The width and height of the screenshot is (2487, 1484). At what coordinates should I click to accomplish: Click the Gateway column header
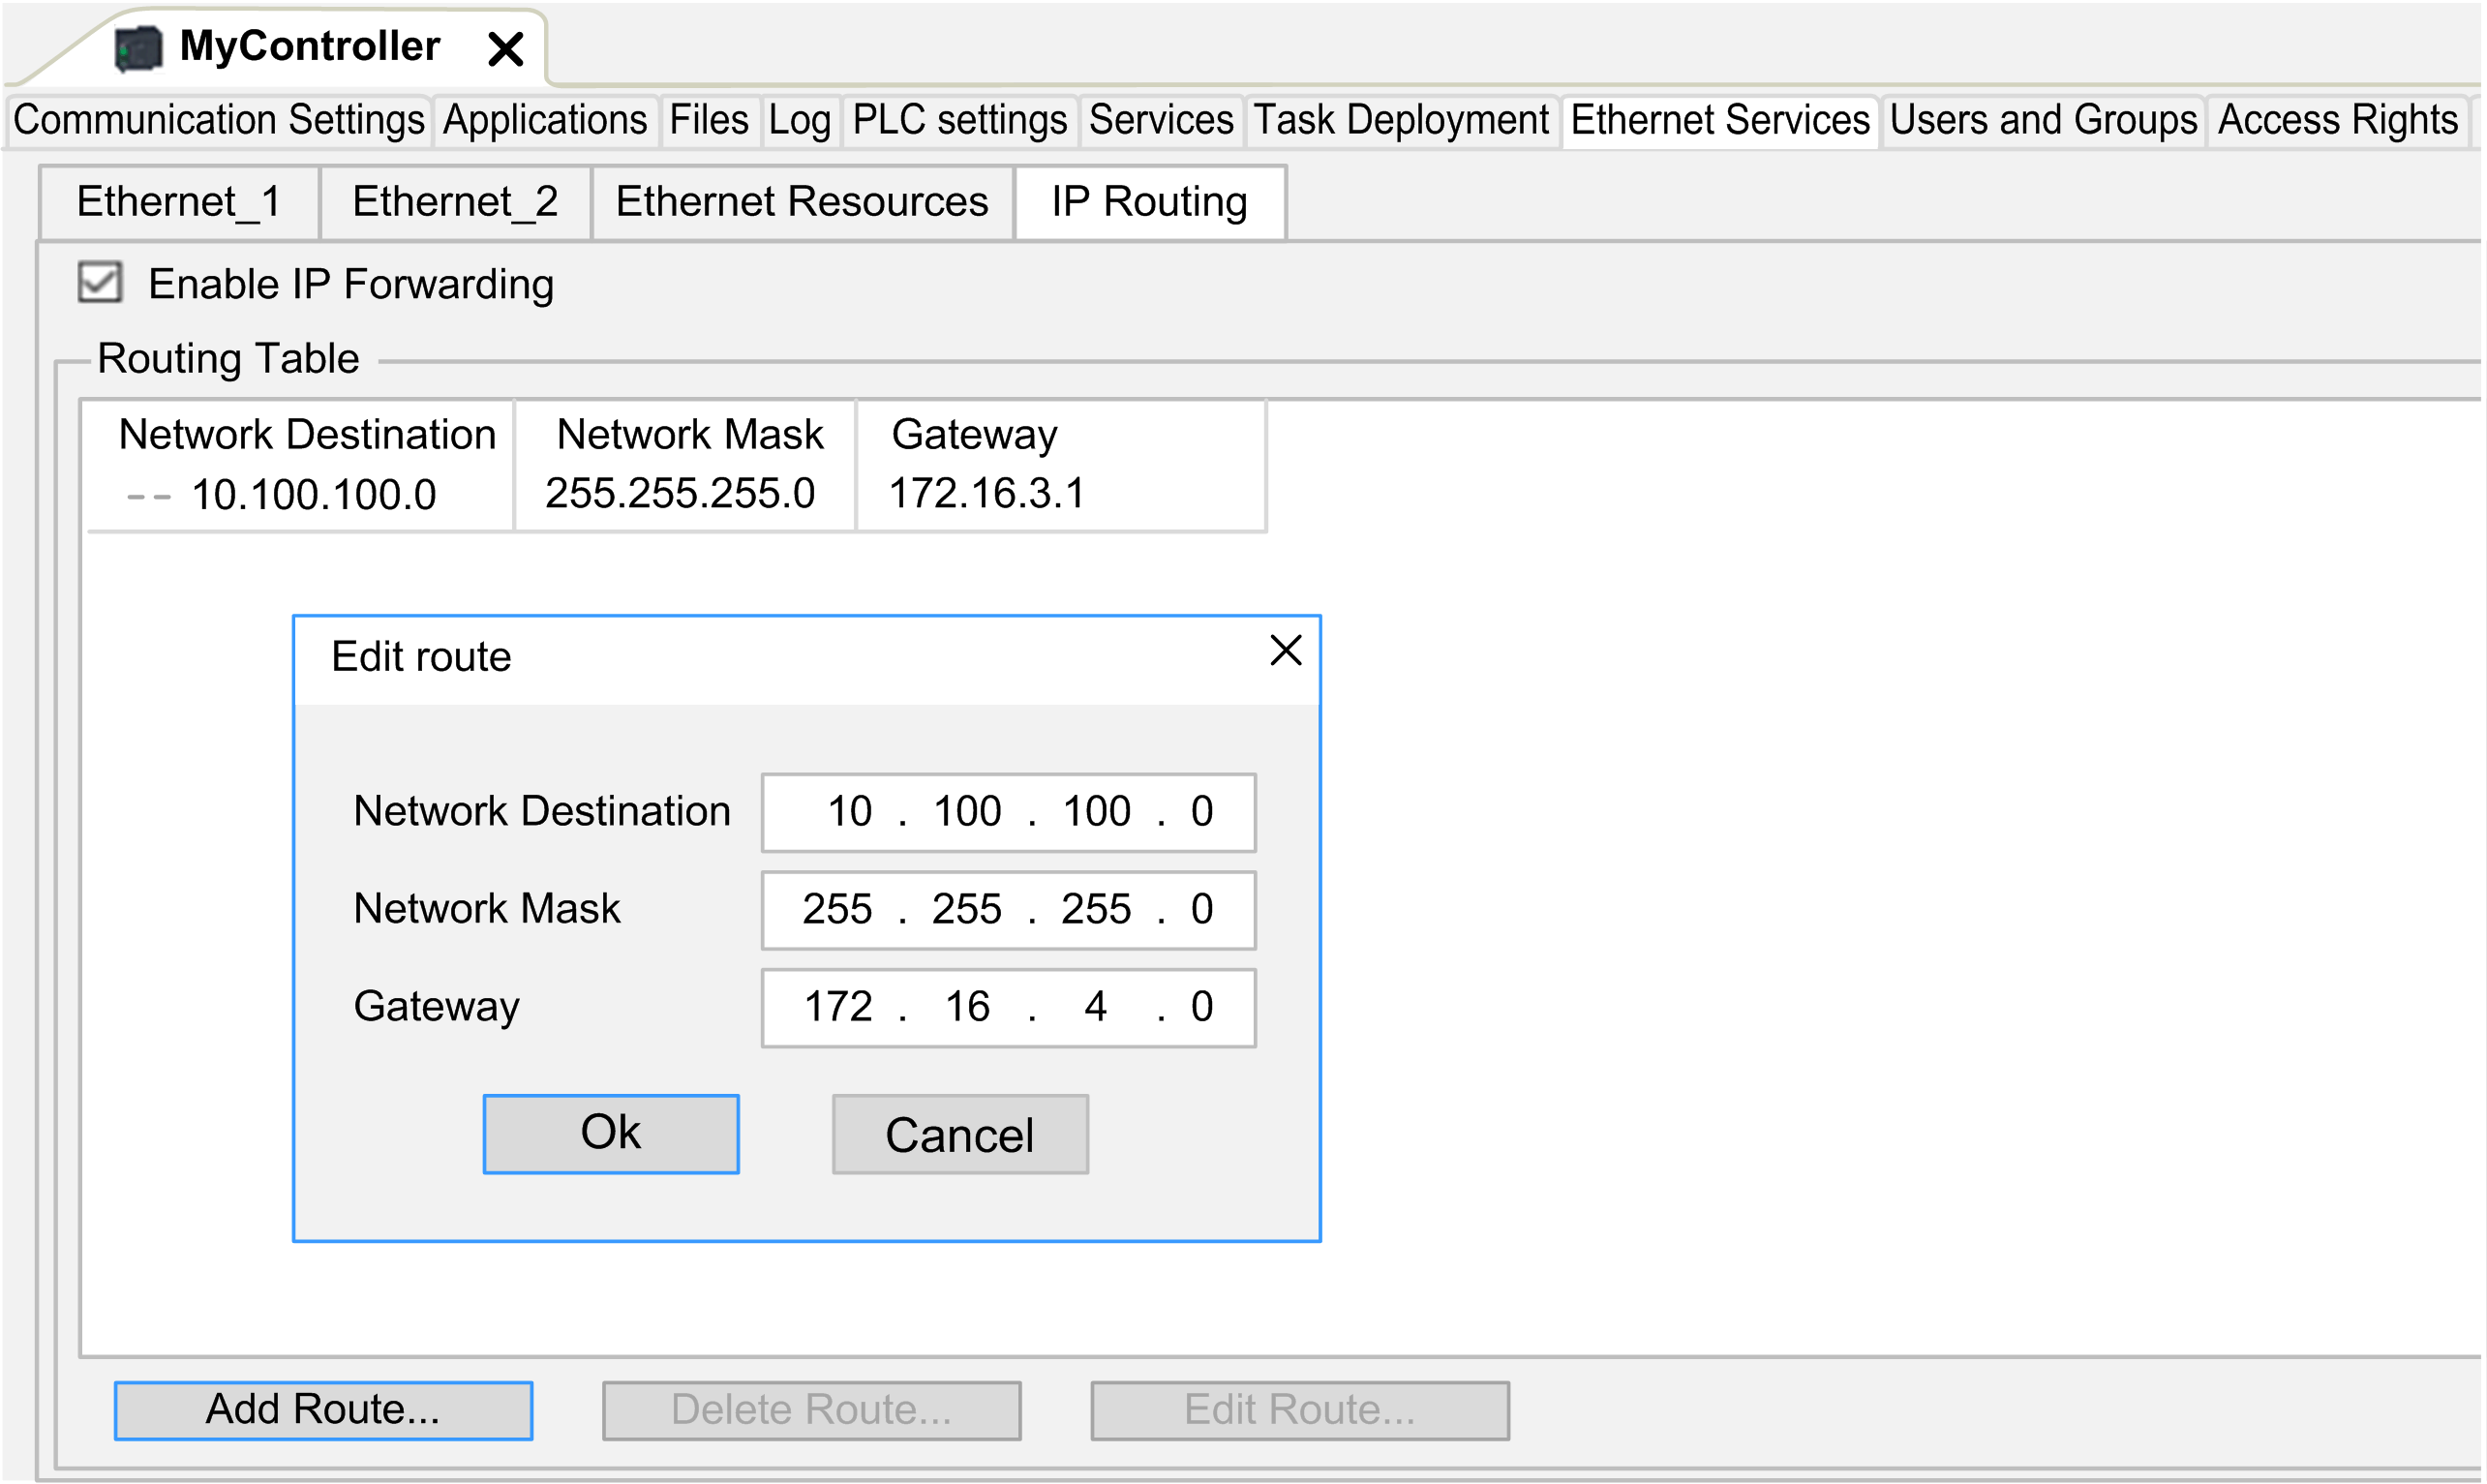click(x=974, y=435)
